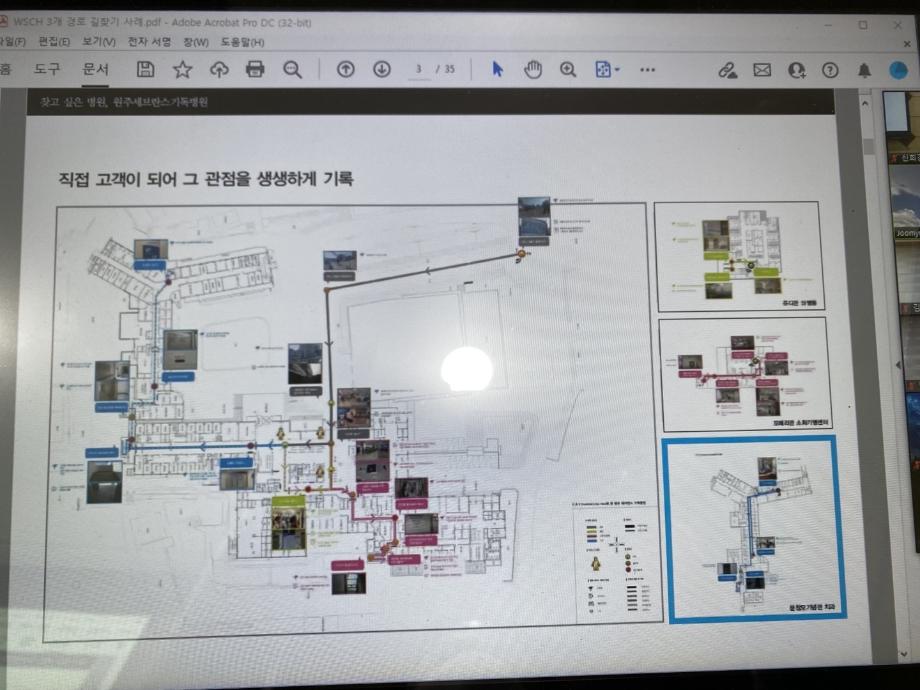This screenshot has height=690, width=920.
Task: Switch to the 도구 tab
Action: [47, 69]
